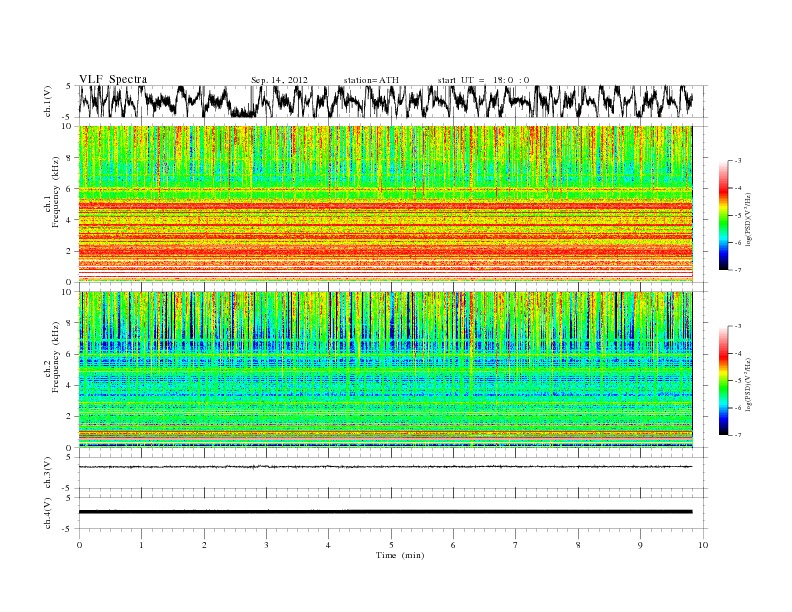
Task: Click the time axis tick label "5"
Action: pyautogui.click(x=391, y=545)
